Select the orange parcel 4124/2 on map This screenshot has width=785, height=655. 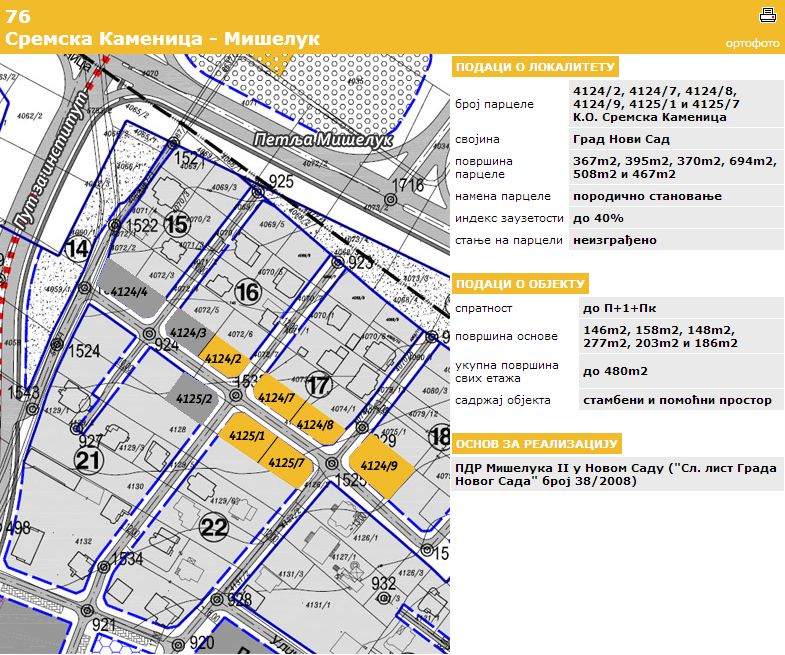pyautogui.click(x=223, y=357)
